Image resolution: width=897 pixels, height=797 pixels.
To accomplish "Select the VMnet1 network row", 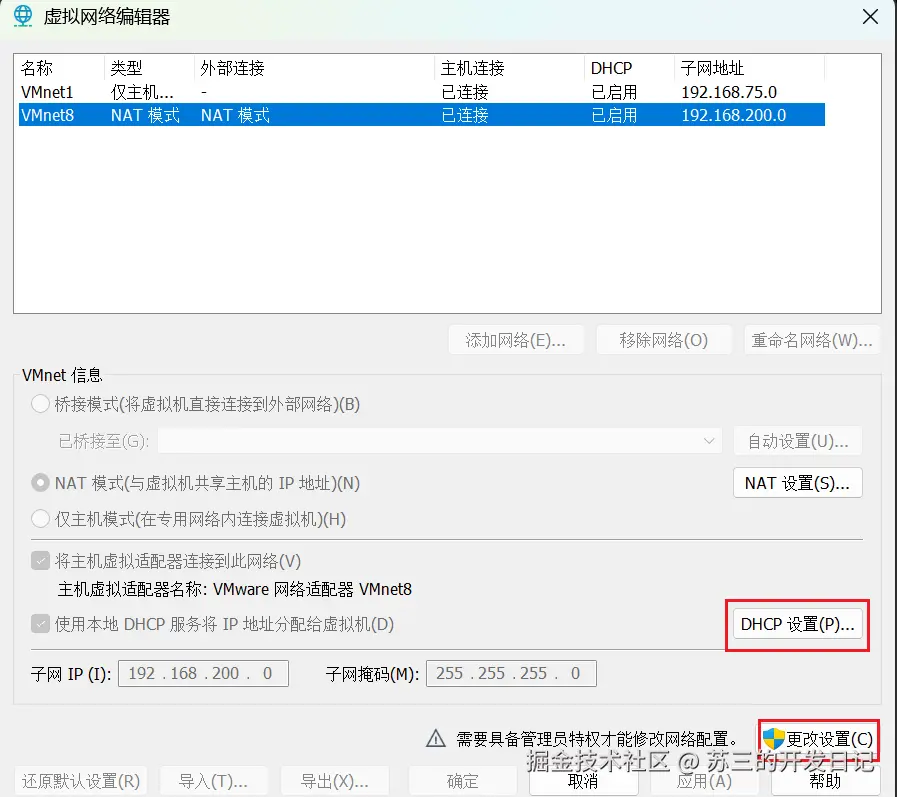I will coord(422,92).
